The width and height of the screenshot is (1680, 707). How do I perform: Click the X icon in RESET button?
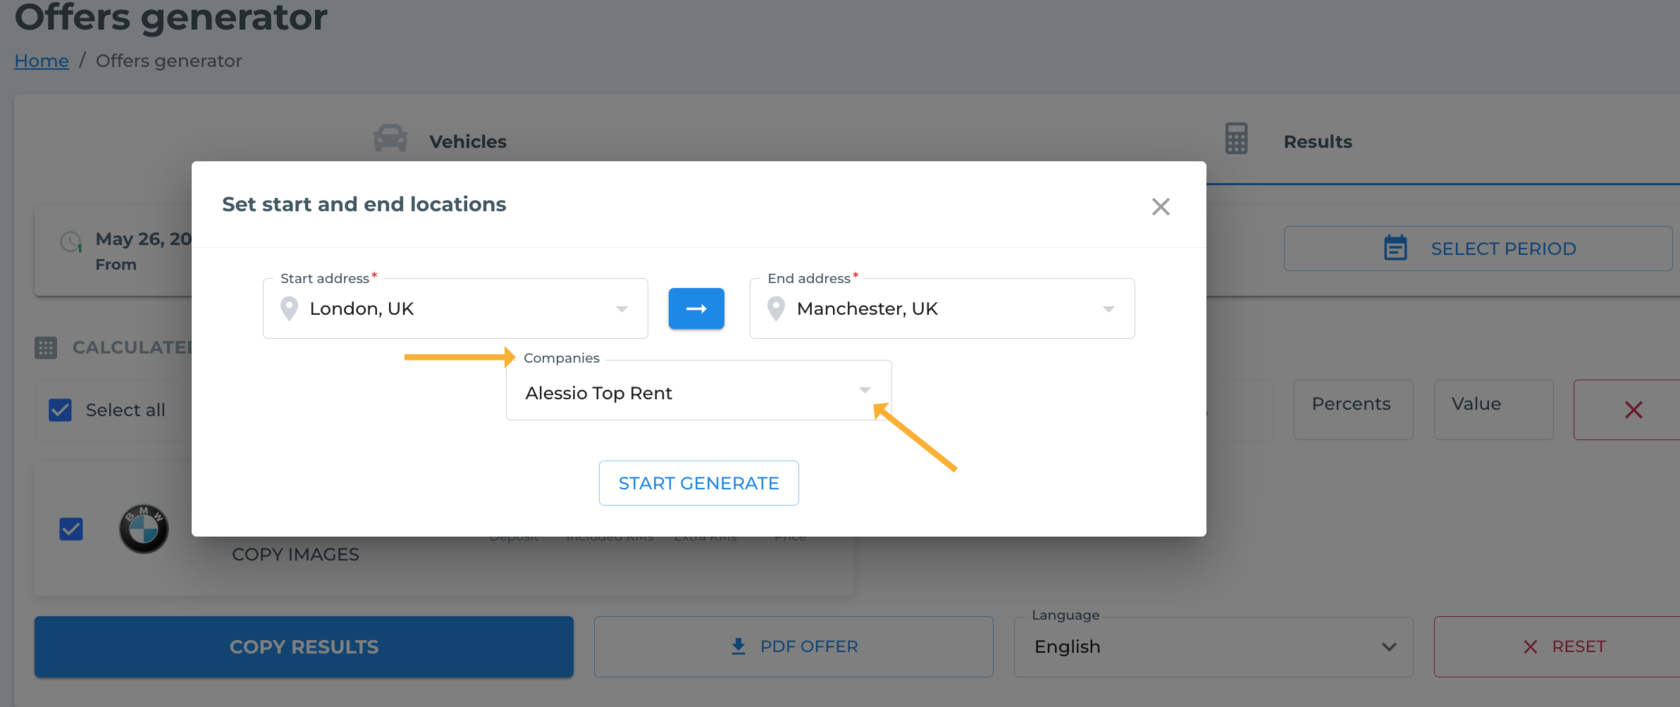pos(1530,647)
